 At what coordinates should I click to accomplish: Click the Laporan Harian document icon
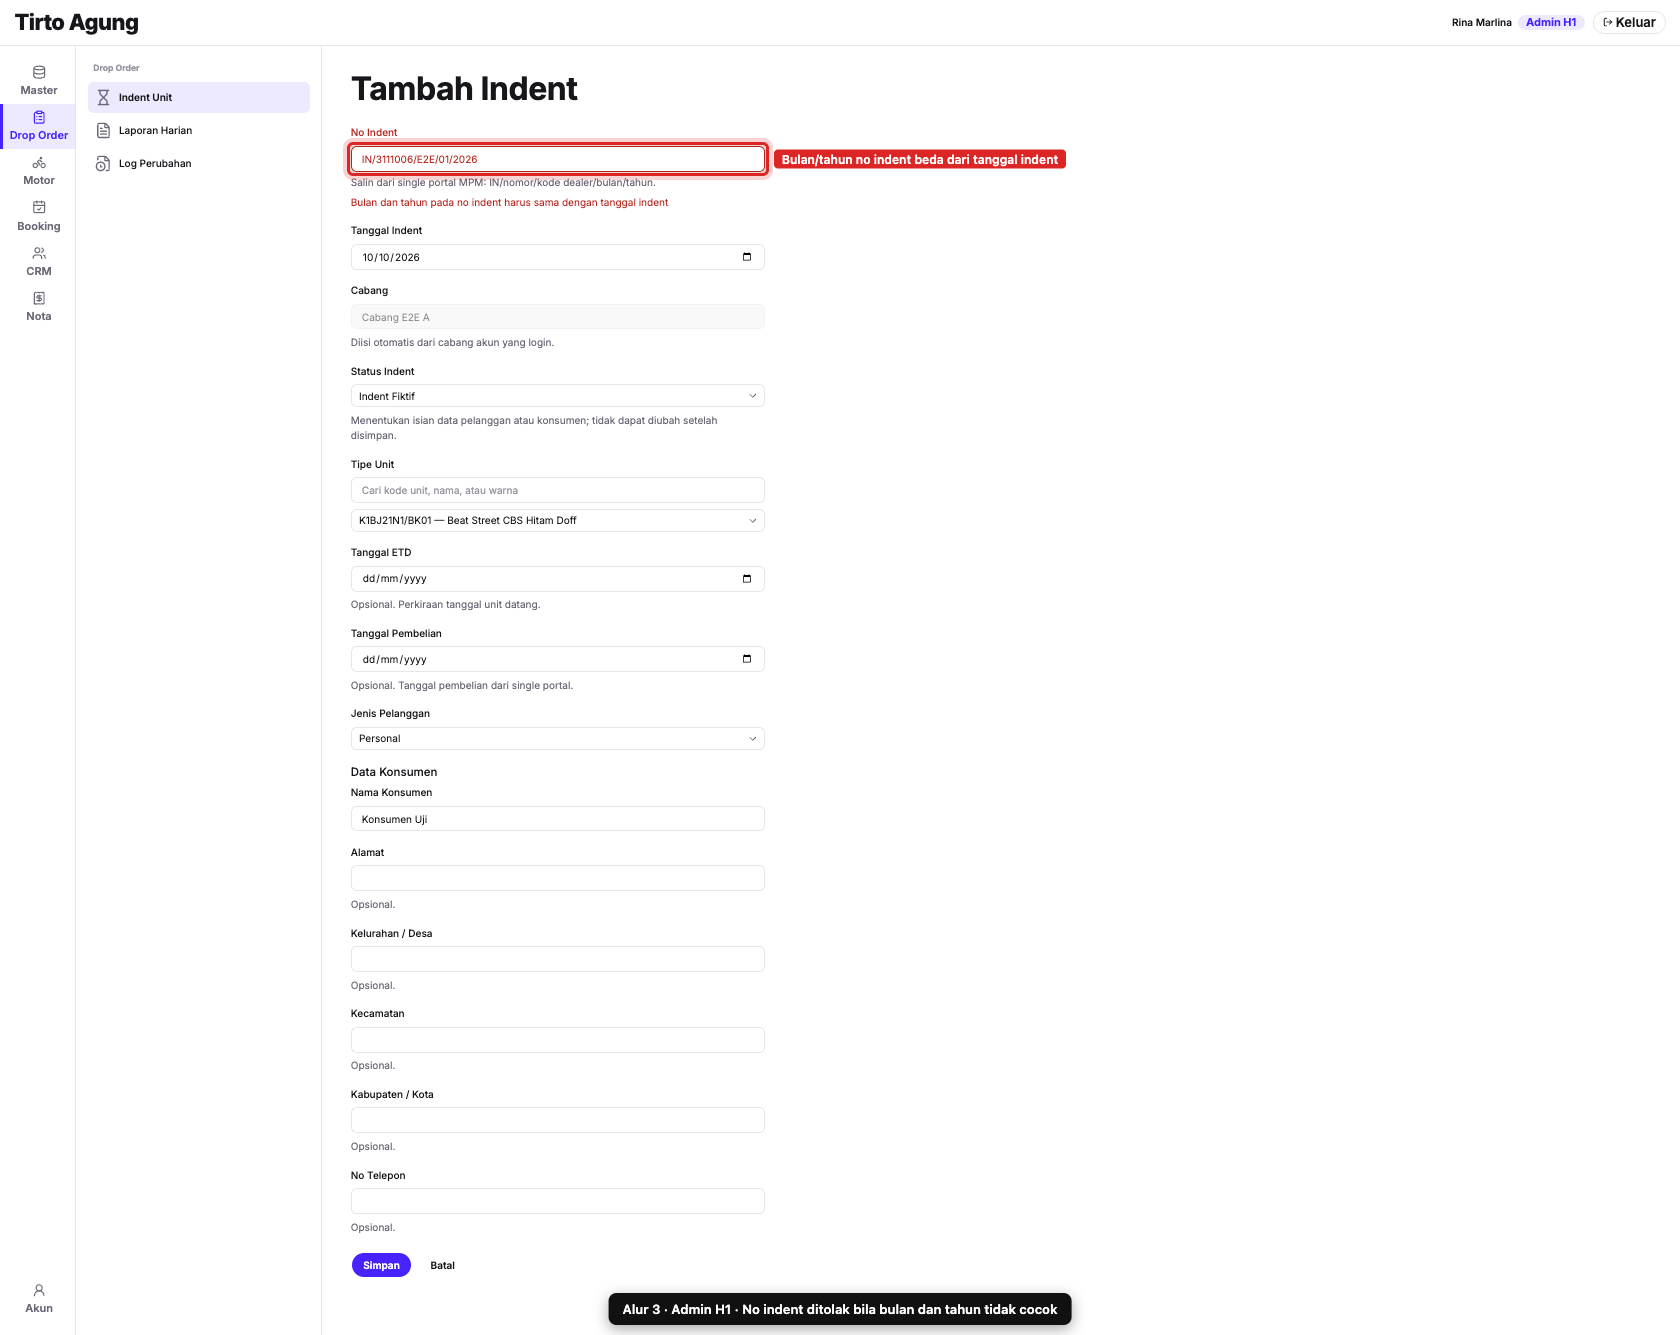pyautogui.click(x=103, y=130)
